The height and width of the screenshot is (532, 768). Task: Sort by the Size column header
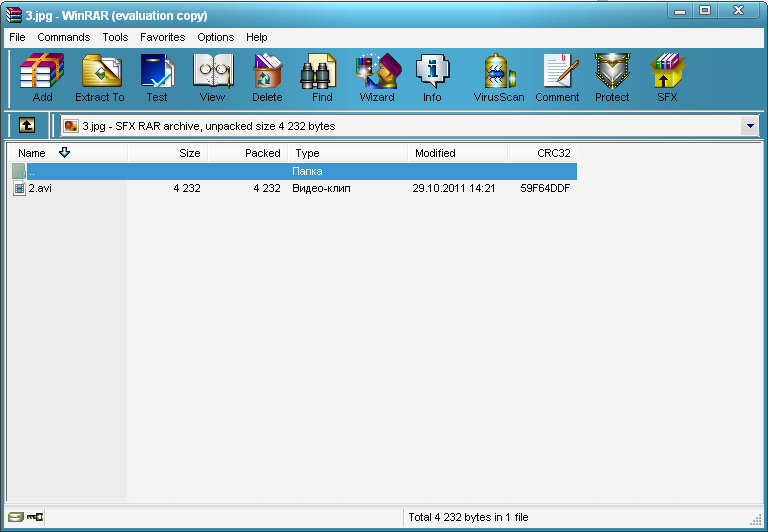[x=168, y=153]
